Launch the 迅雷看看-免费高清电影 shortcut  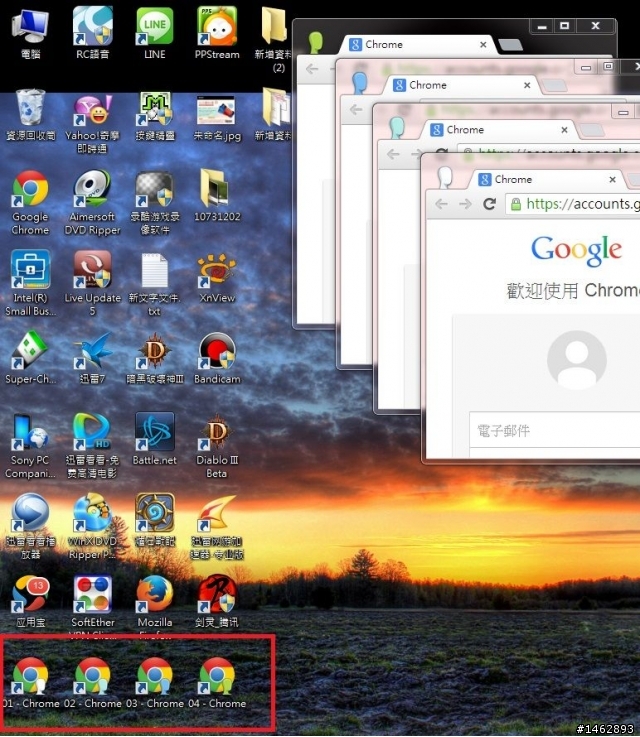[x=92, y=446]
